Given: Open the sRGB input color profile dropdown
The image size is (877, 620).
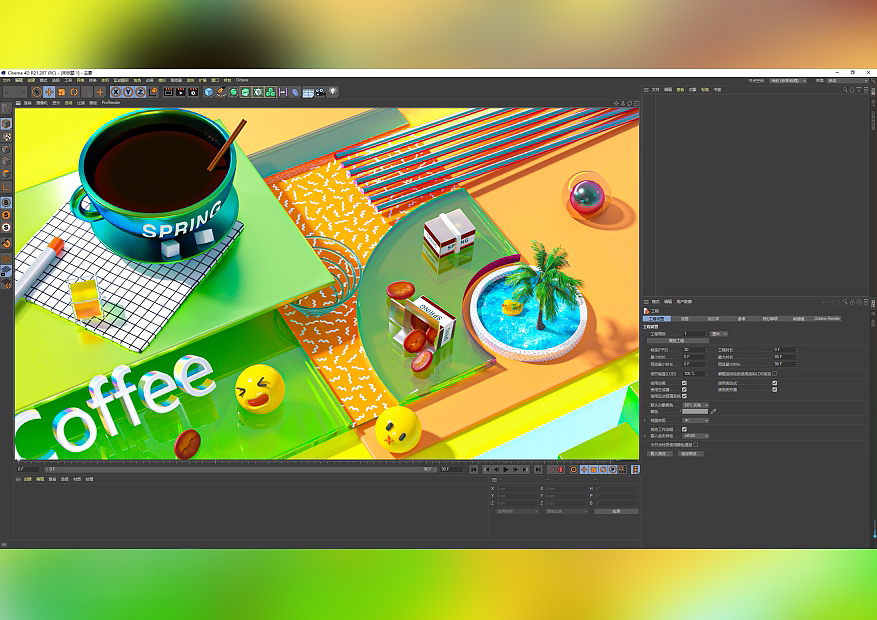Looking at the screenshot, I should (695, 436).
